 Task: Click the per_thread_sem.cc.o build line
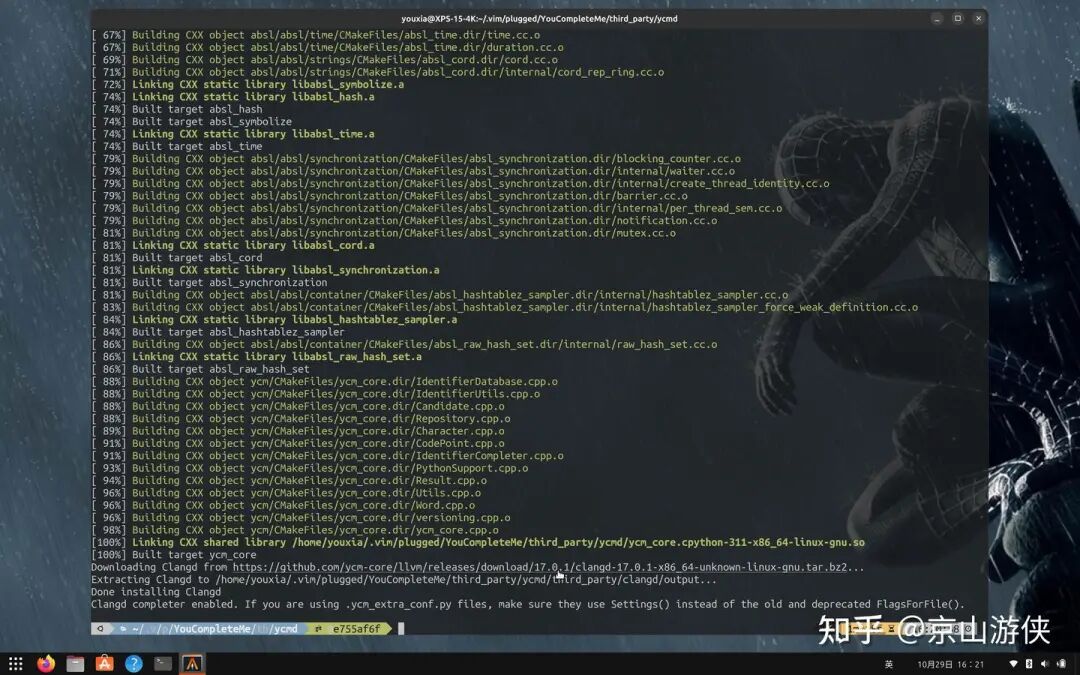[437, 208]
